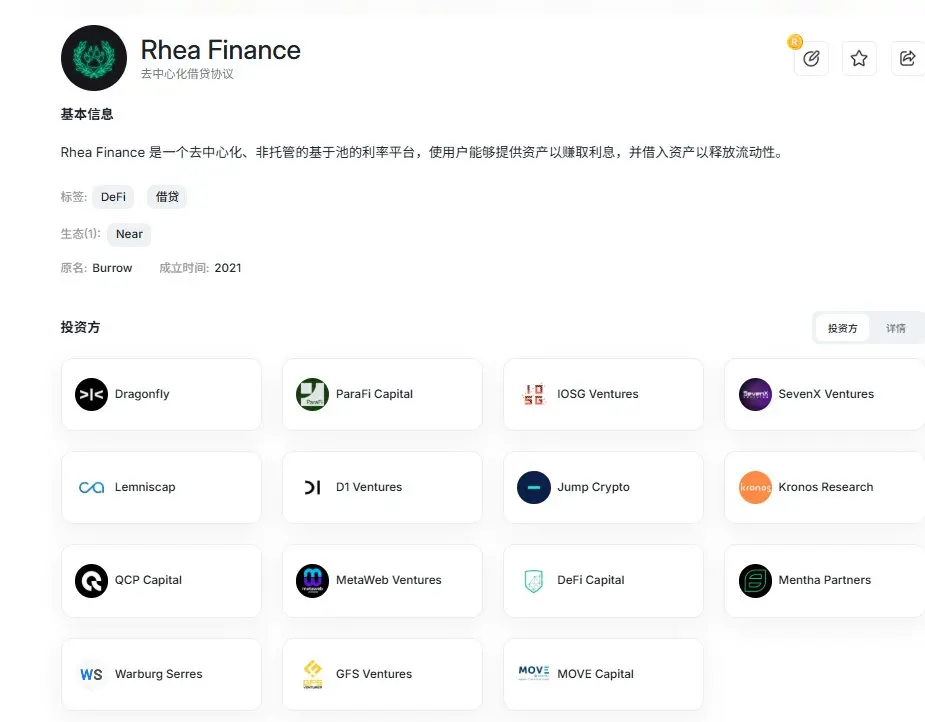Click the Rhea Finance project logo

(94, 58)
